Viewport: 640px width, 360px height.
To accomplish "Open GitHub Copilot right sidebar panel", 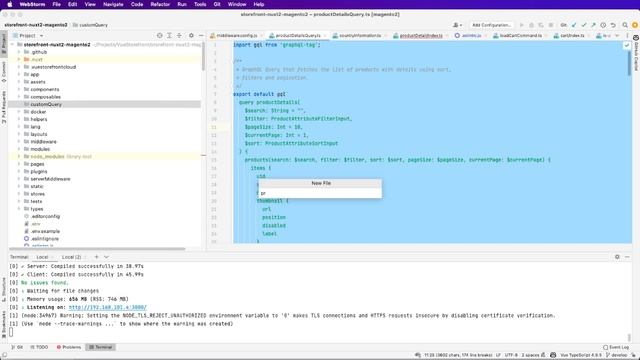I will pyautogui.click(x=636, y=53).
